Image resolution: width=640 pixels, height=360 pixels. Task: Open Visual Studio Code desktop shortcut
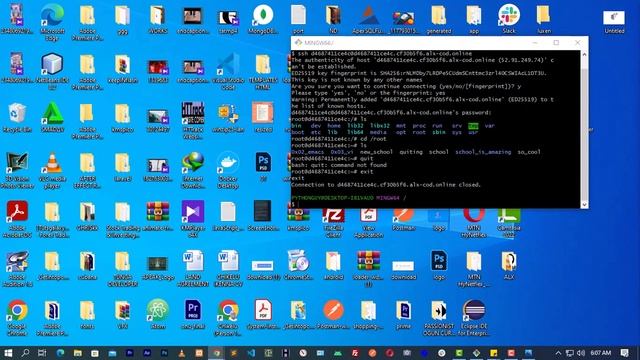pyautogui.click(x=228, y=70)
